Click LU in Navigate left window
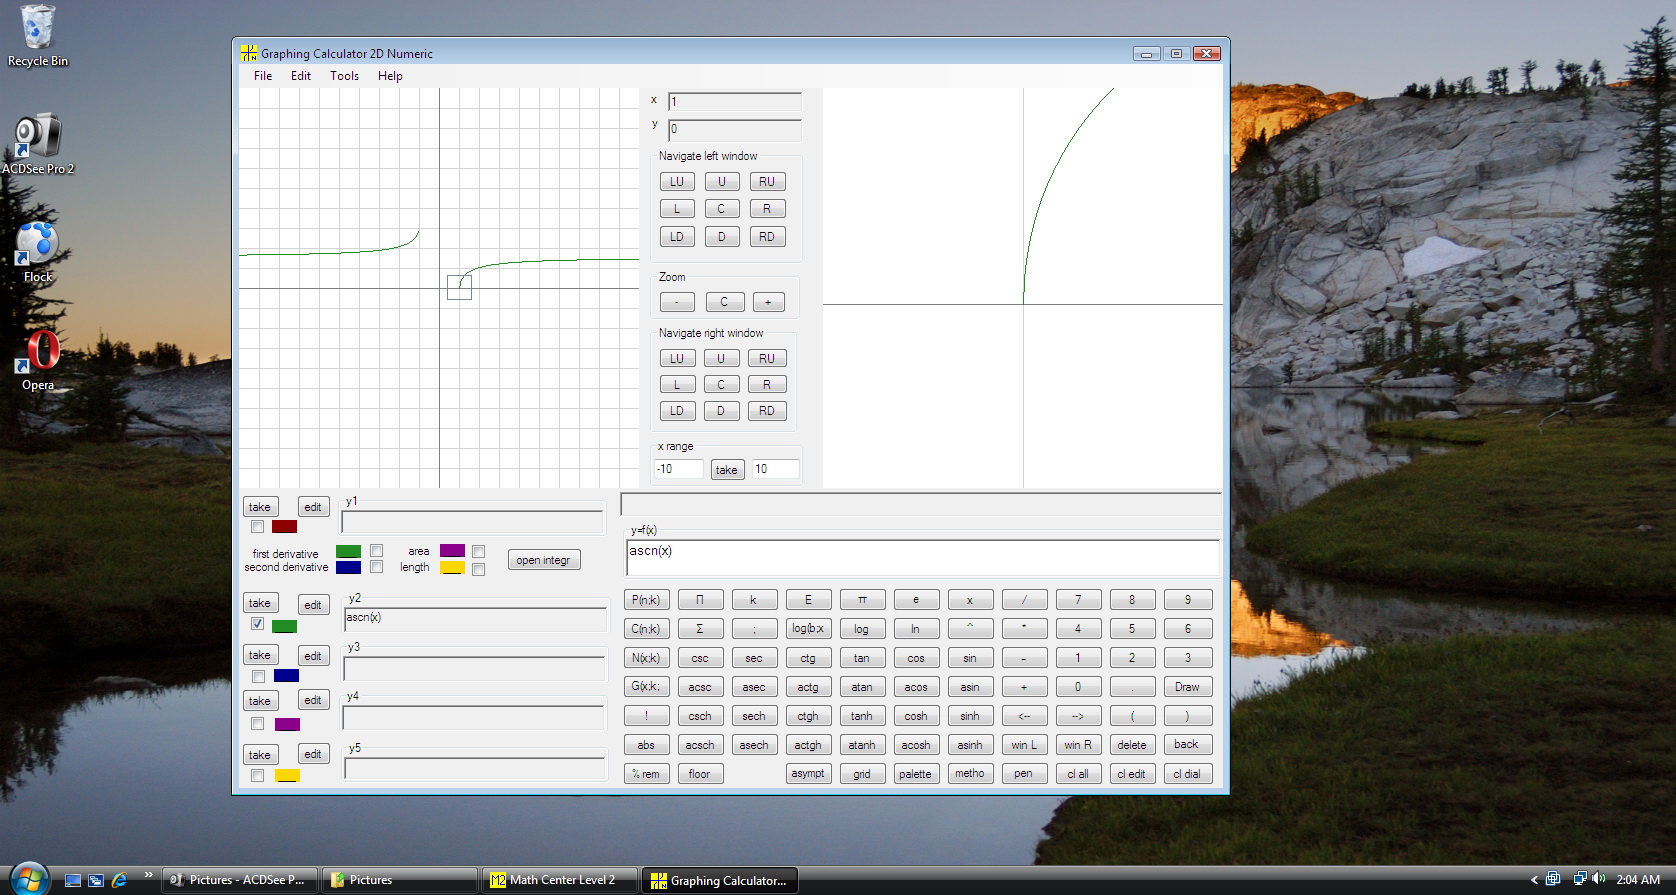This screenshot has width=1676, height=895. 677,182
